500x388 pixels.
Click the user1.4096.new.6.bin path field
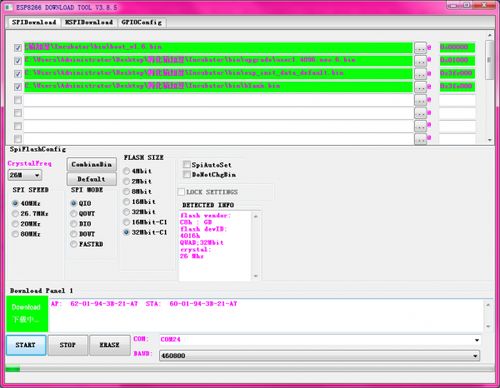click(x=218, y=61)
